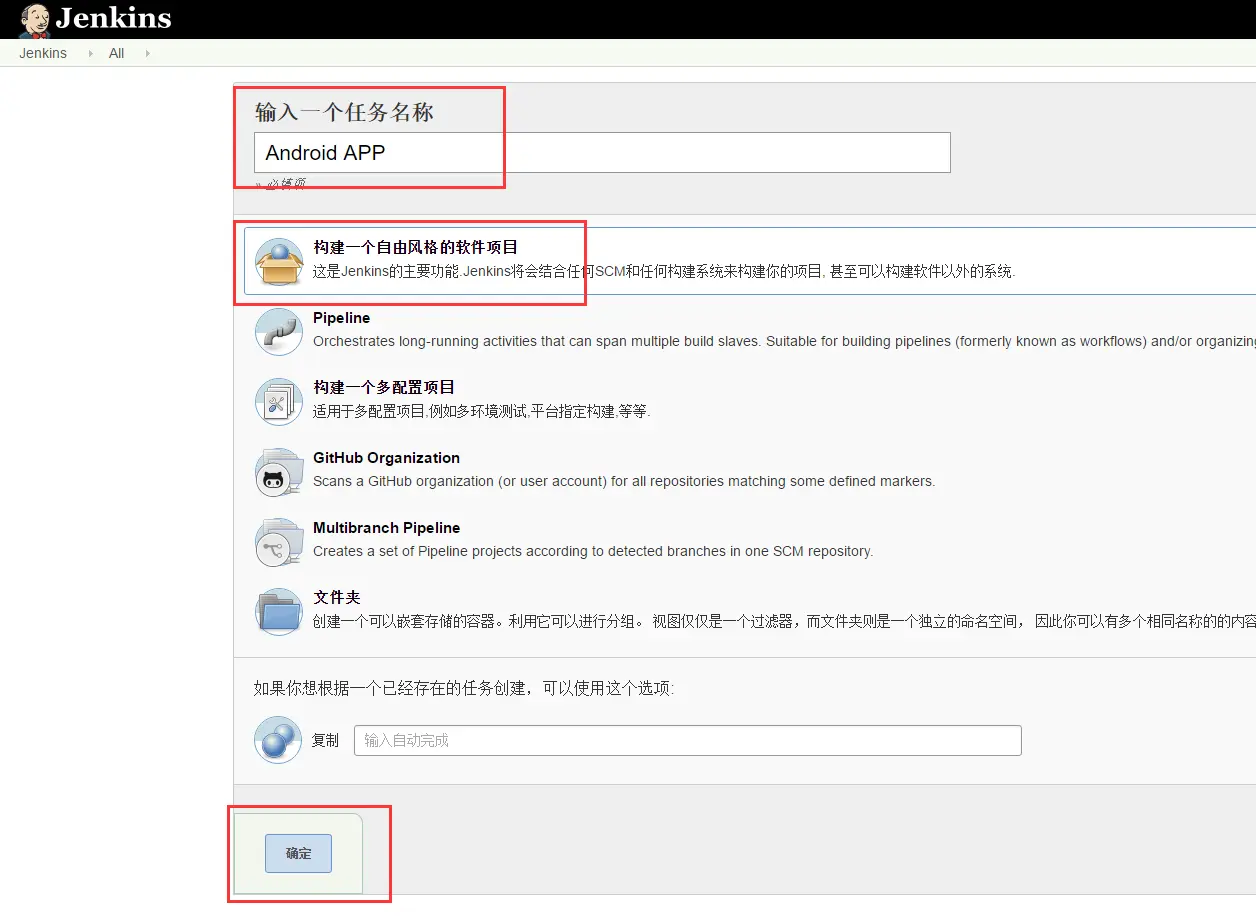Click the 确定 confirm button
The height and width of the screenshot is (923, 1256).
298,853
